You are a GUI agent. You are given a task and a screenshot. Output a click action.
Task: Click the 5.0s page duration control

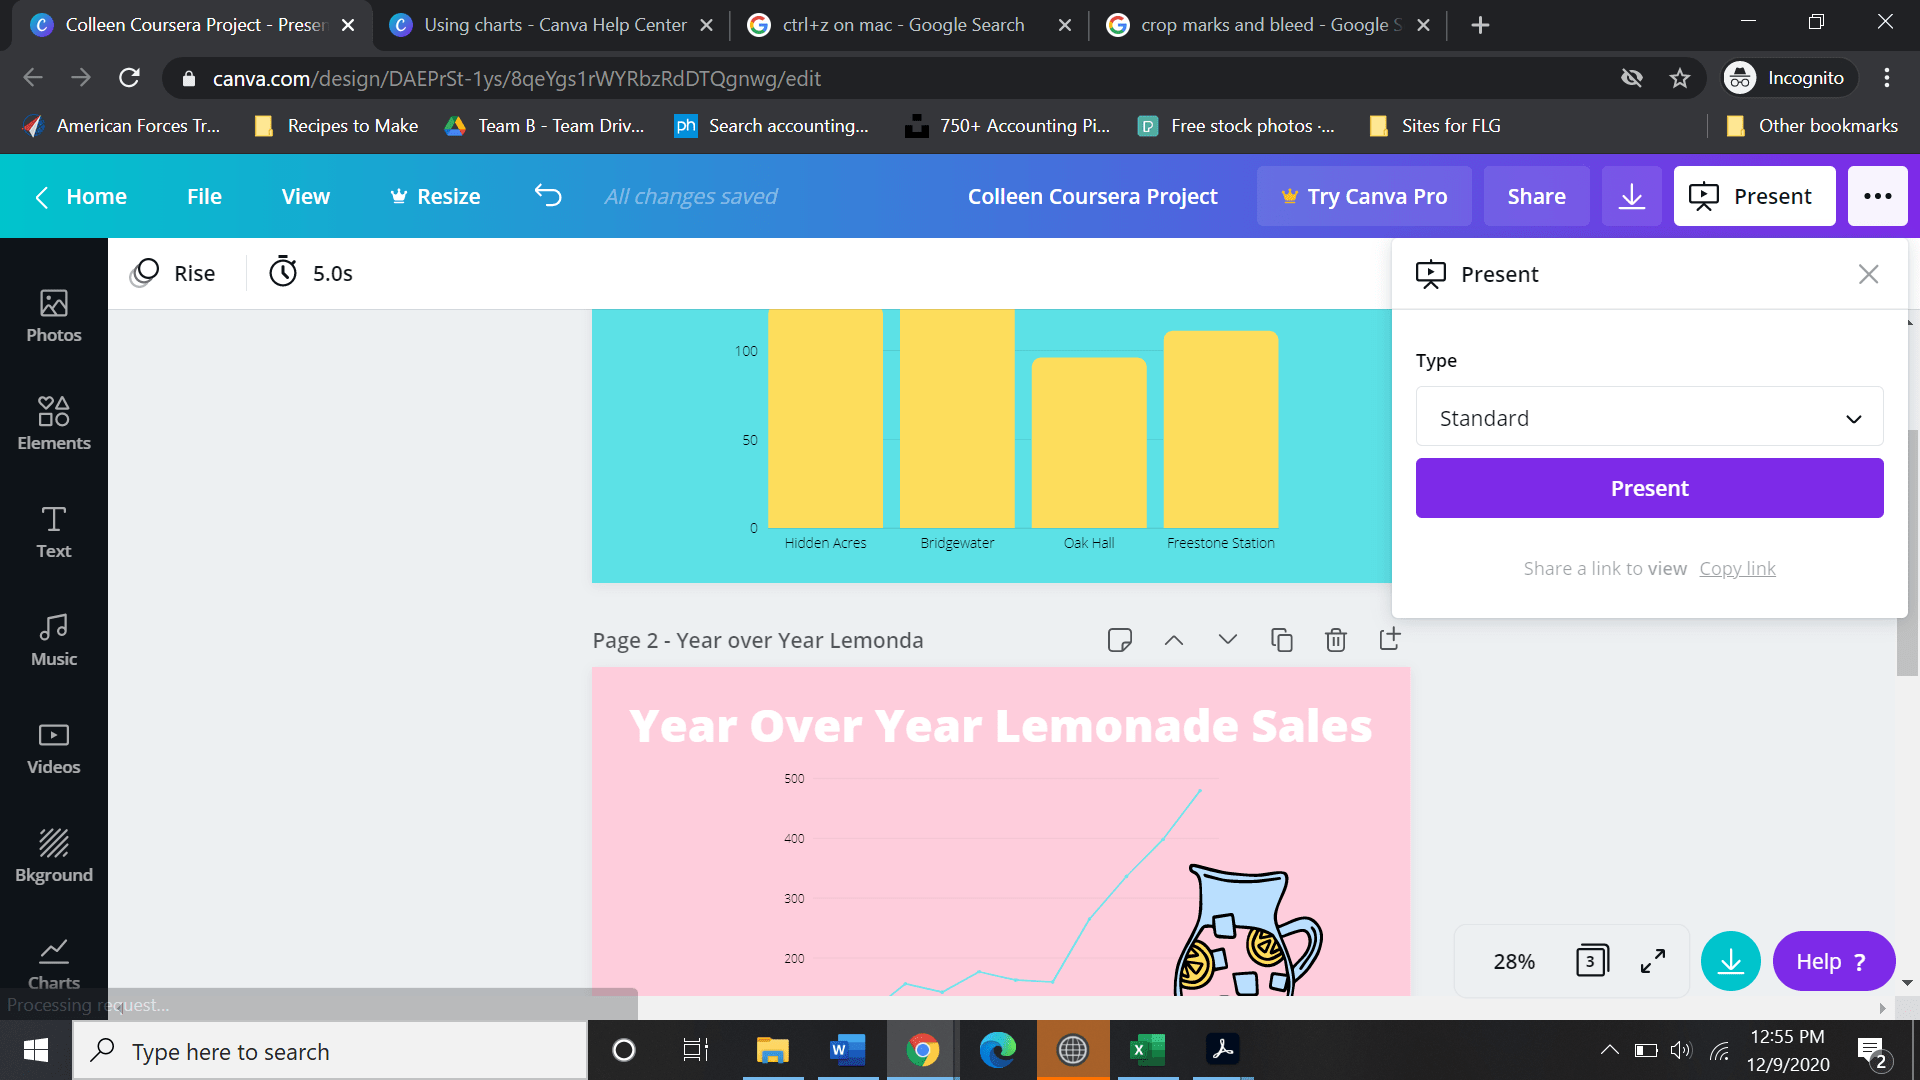click(x=310, y=272)
